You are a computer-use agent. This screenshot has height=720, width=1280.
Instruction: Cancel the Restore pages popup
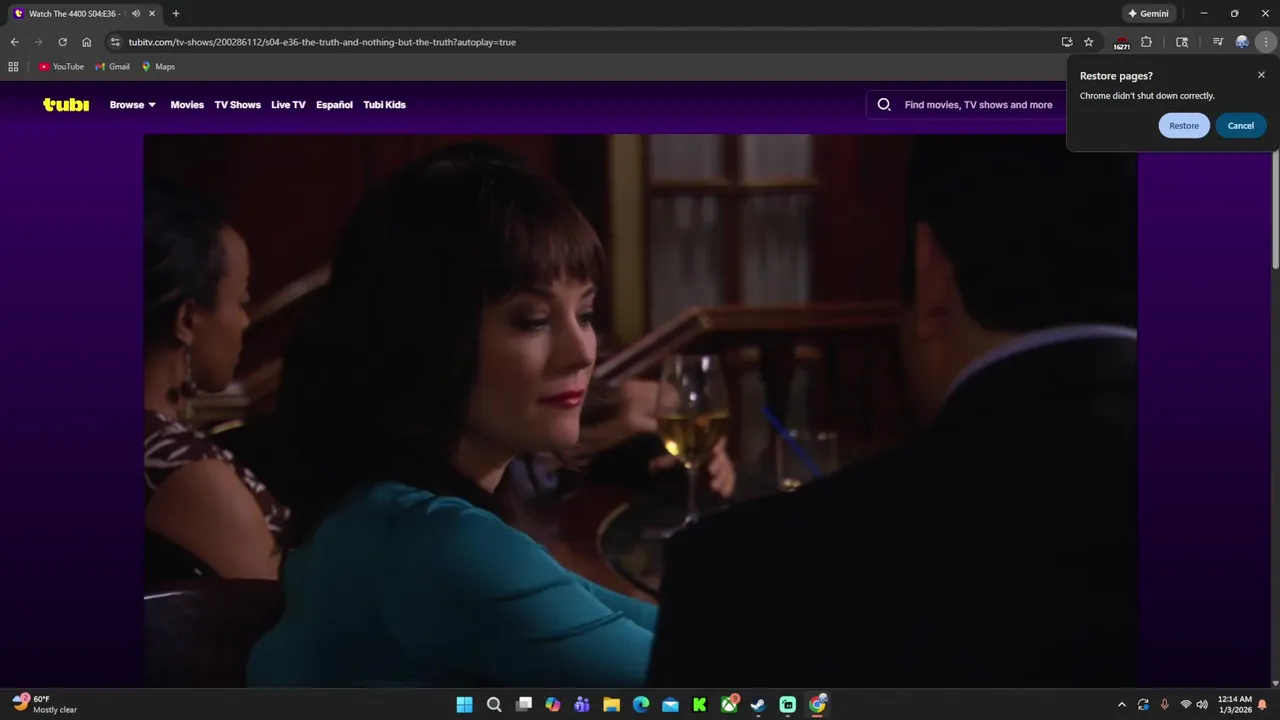pos(1241,125)
